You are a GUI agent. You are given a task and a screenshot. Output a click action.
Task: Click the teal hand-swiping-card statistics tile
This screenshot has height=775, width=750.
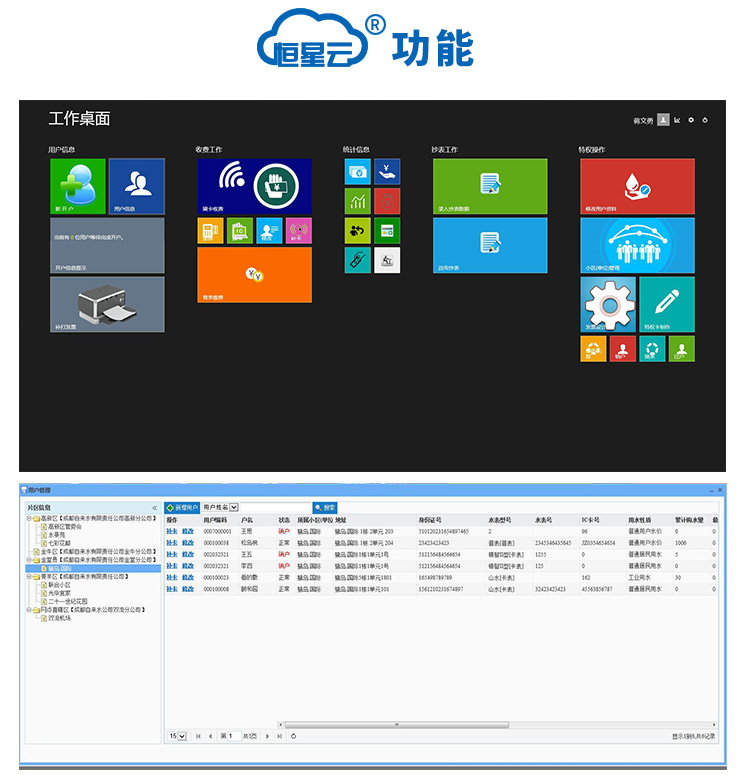pyautogui.click(x=357, y=260)
